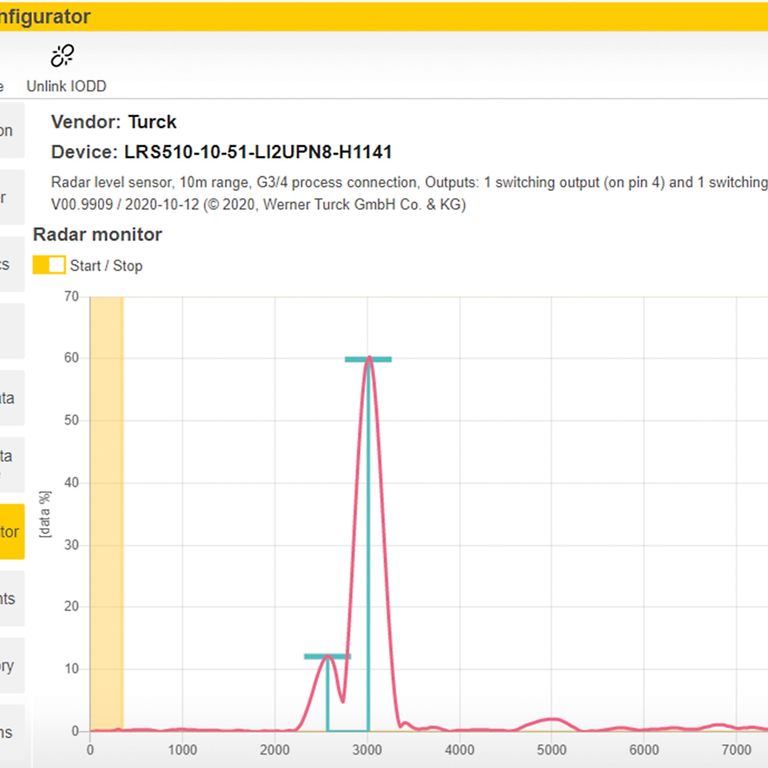Click the teal marker atop the 12% peak

tap(327, 656)
